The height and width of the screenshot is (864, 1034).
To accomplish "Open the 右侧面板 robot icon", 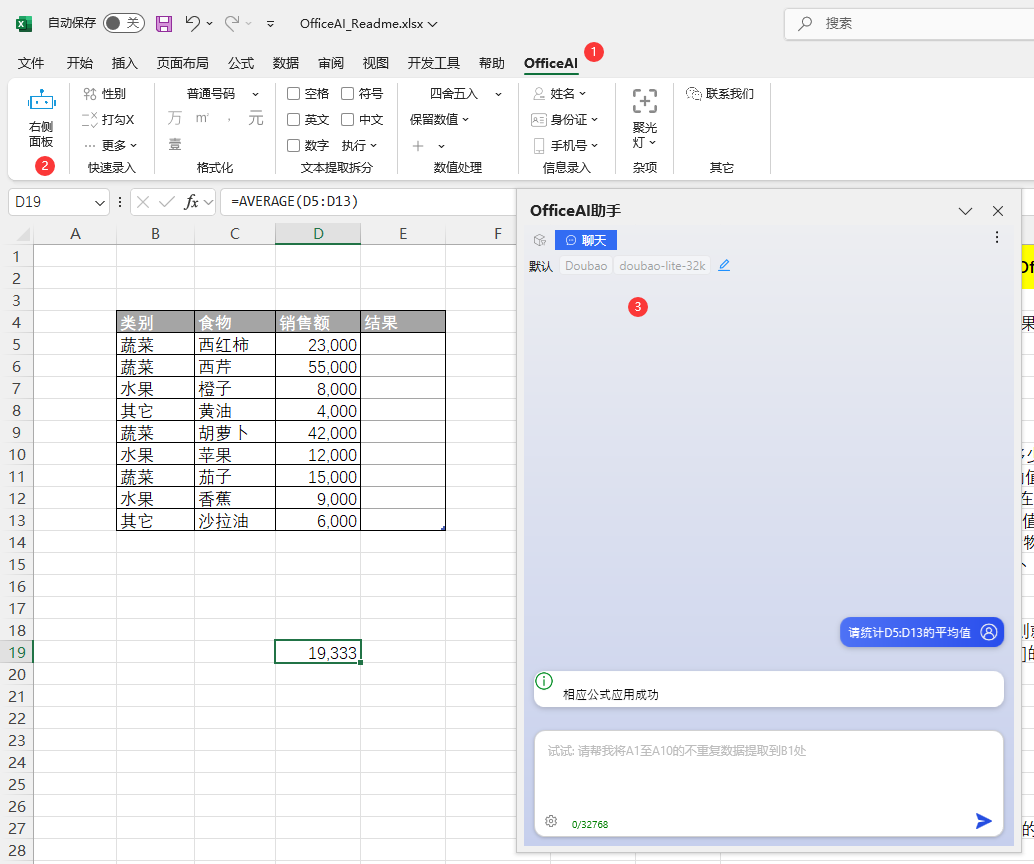I will pyautogui.click(x=42, y=101).
